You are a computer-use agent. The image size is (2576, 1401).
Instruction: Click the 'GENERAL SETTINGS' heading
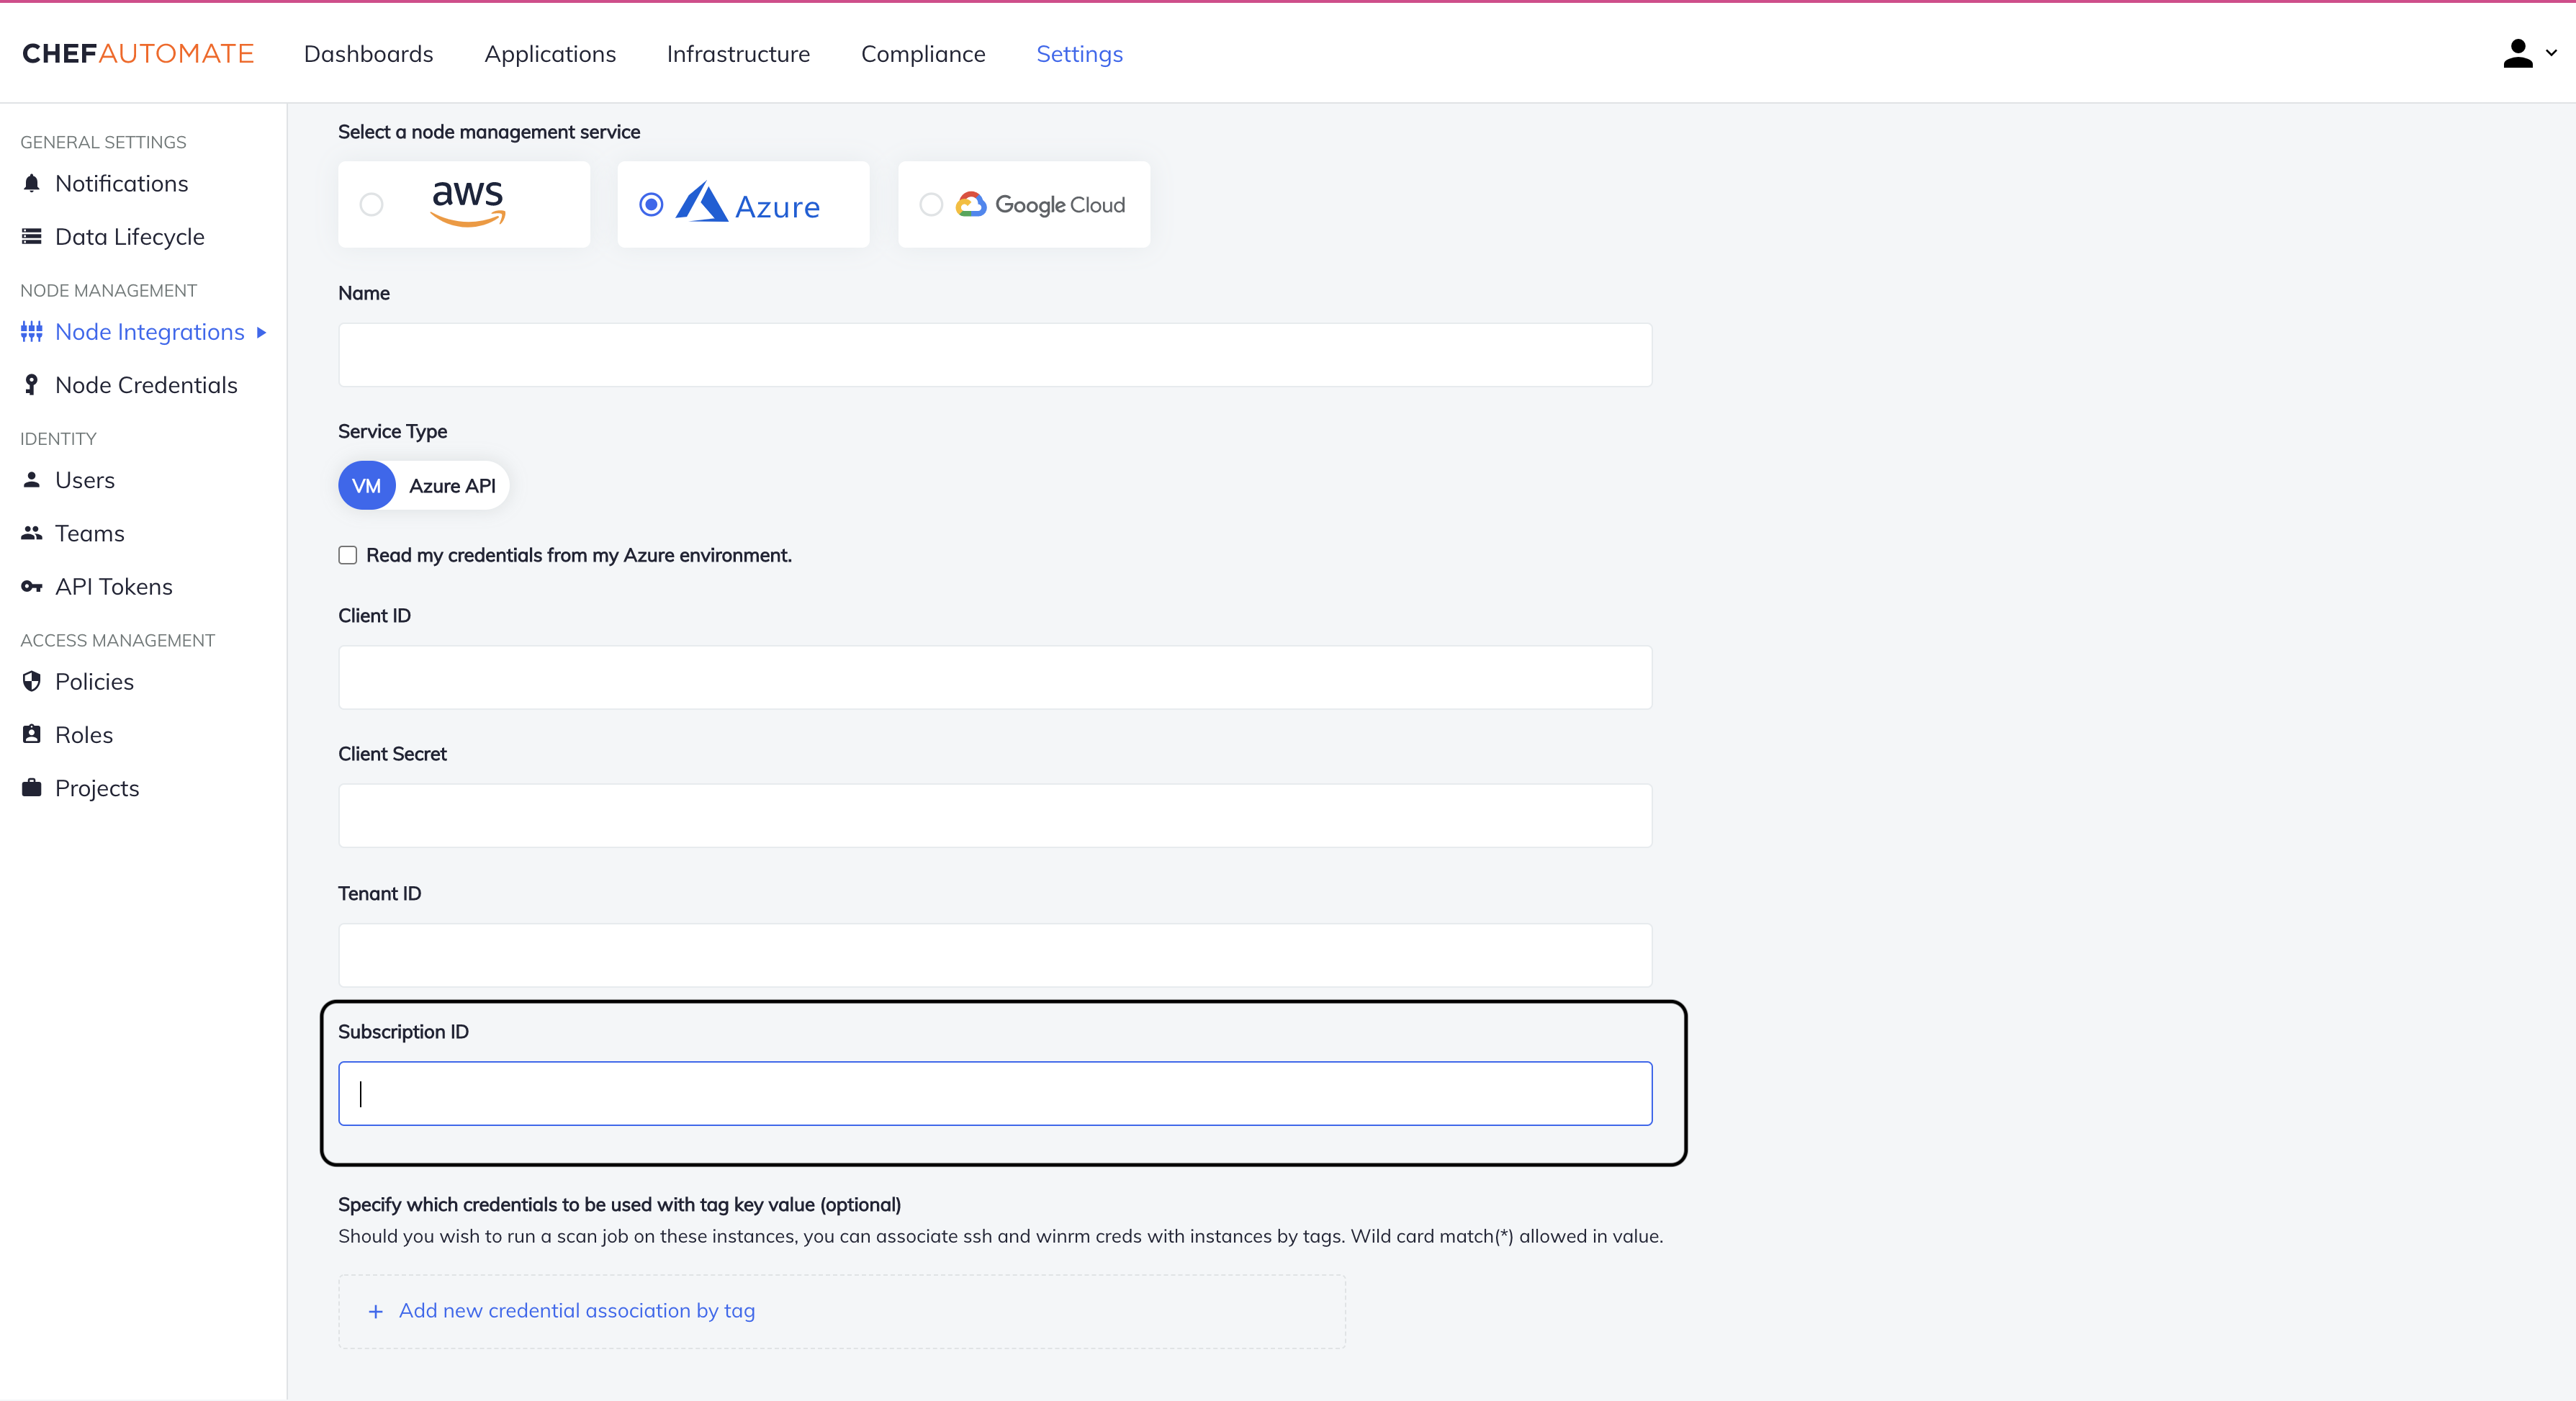(x=103, y=142)
